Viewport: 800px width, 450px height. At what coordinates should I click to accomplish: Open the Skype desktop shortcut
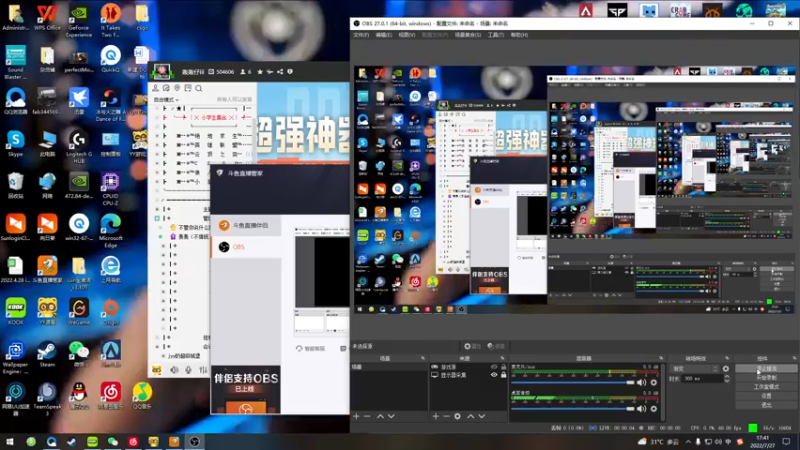click(15, 143)
